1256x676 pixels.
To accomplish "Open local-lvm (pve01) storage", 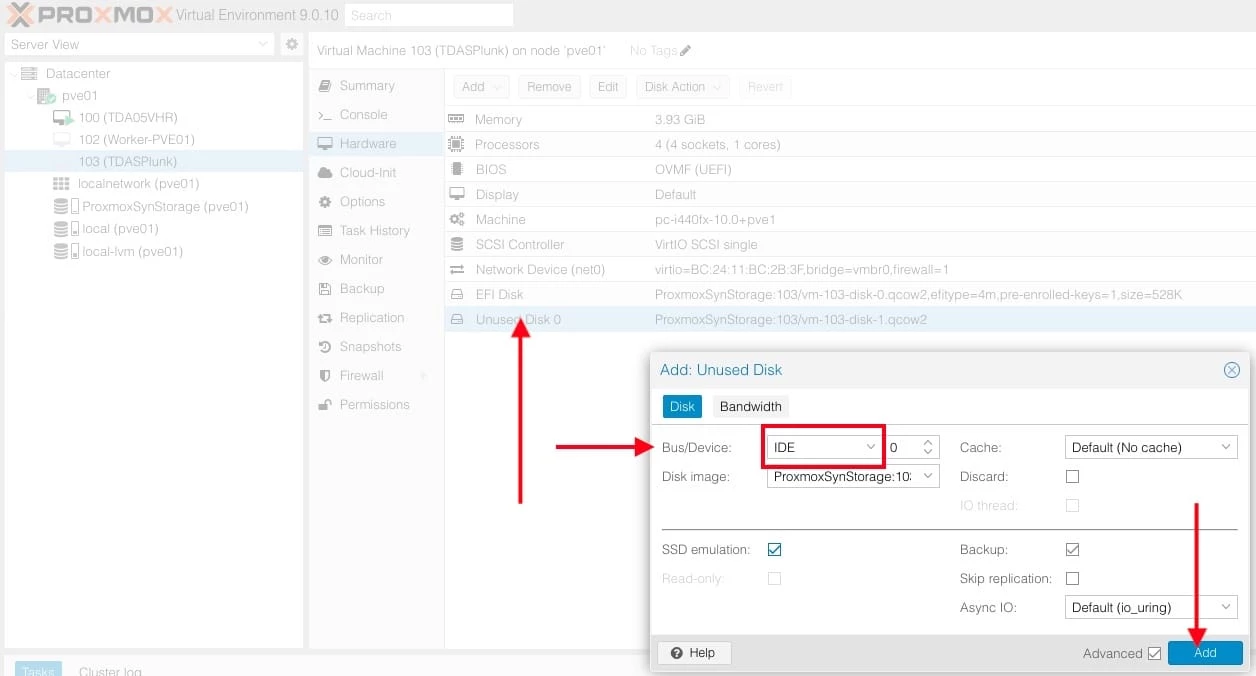I will 132,251.
